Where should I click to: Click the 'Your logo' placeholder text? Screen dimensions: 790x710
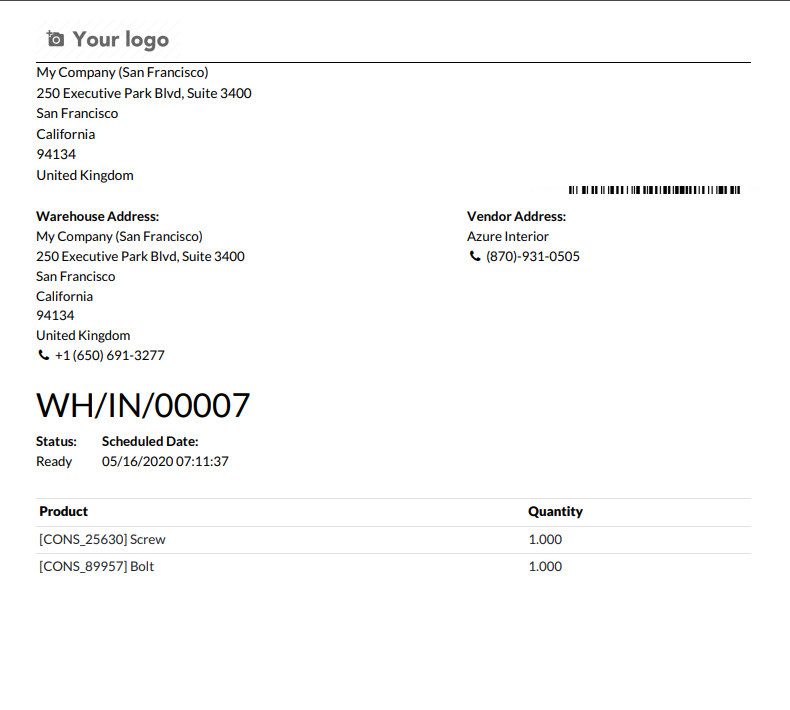(120, 40)
